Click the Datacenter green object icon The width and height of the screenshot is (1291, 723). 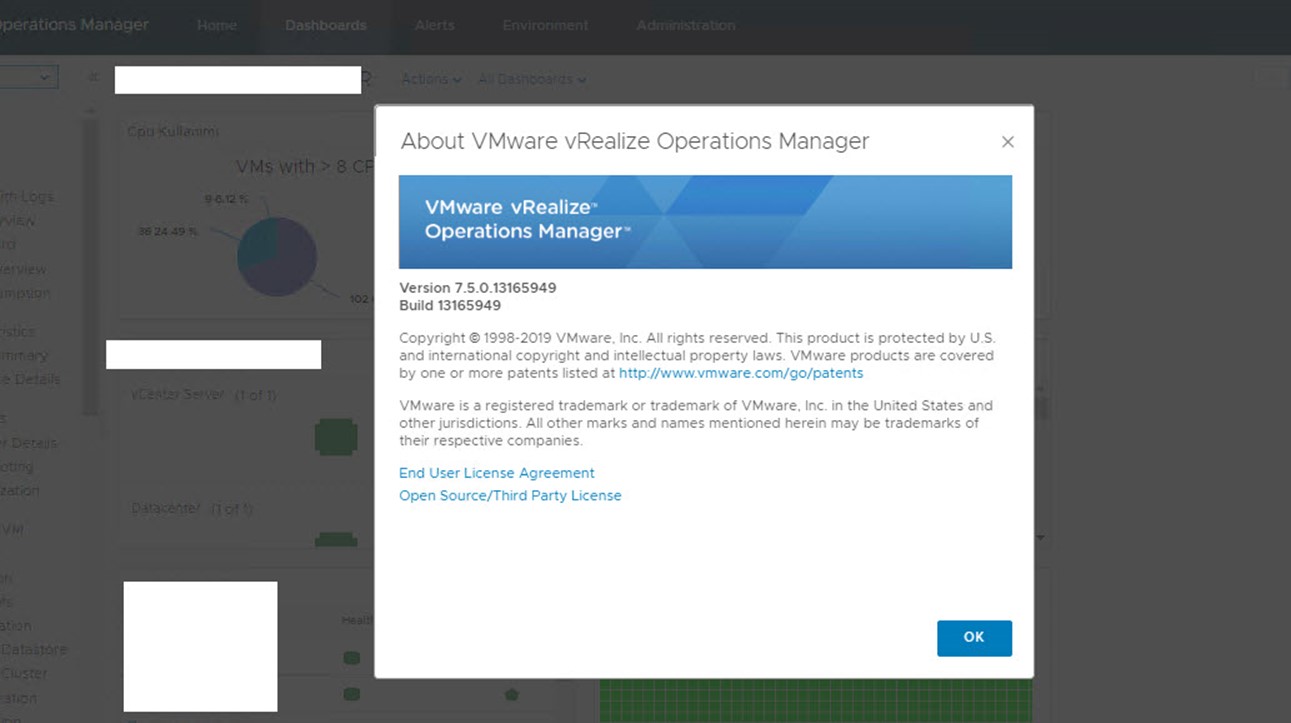pos(336,540)
